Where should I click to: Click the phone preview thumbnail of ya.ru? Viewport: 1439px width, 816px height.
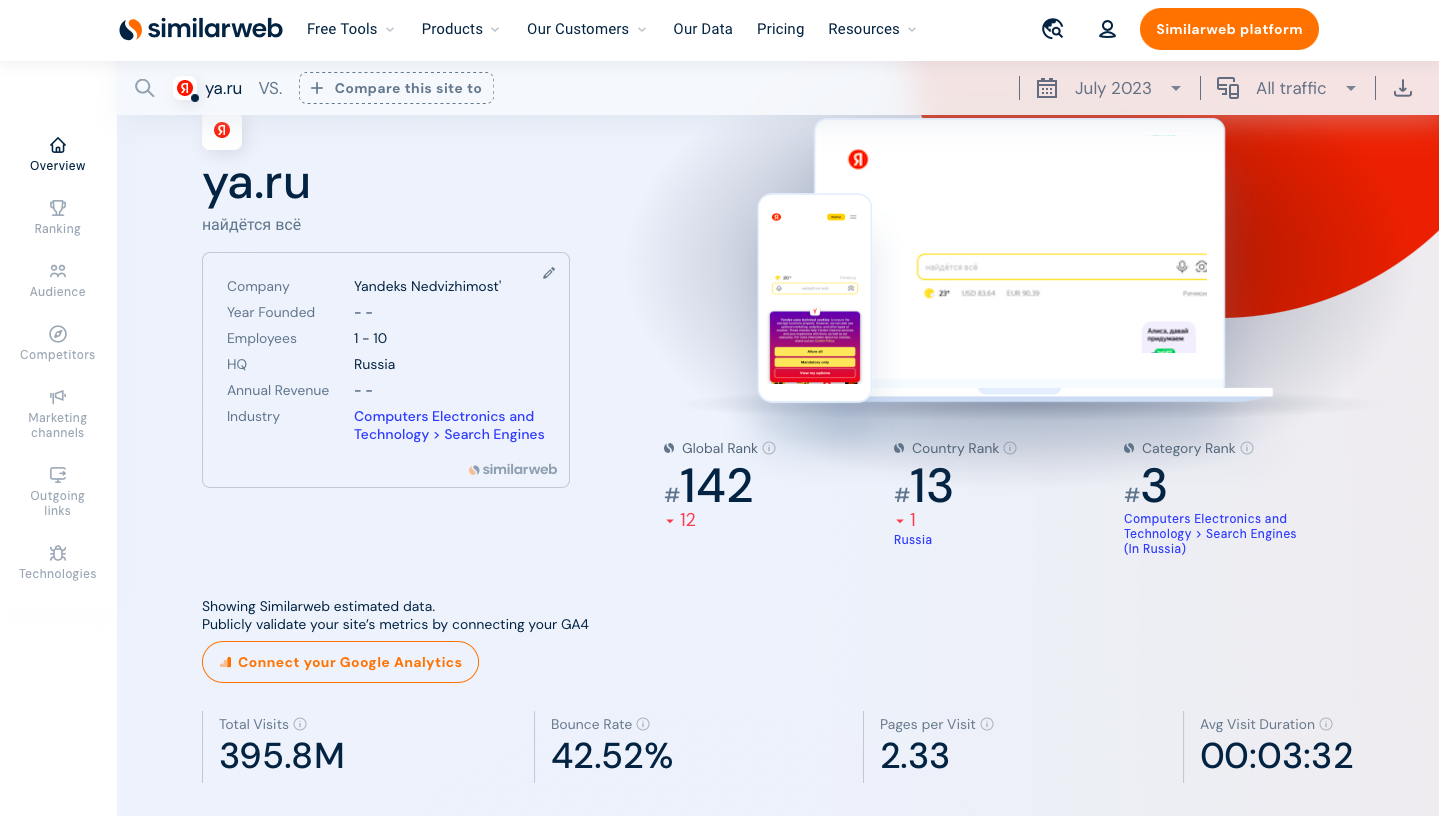(x=814, y=298)
